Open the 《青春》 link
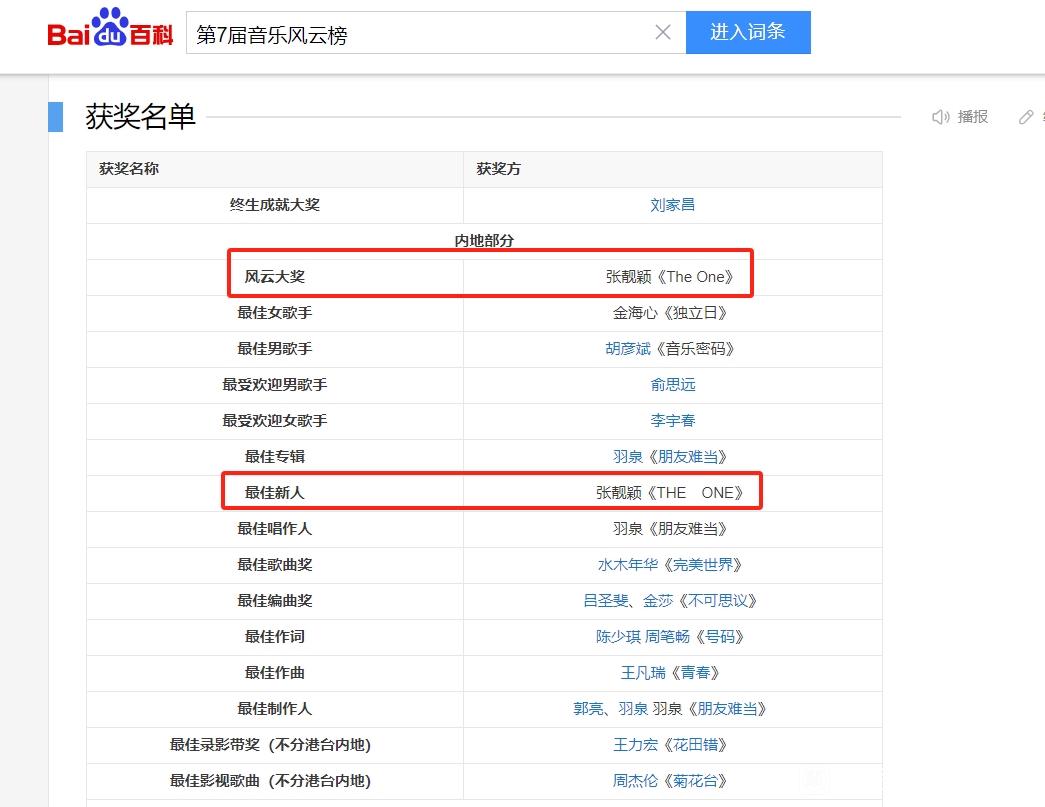1045x807 pixels. click(694, 672)
